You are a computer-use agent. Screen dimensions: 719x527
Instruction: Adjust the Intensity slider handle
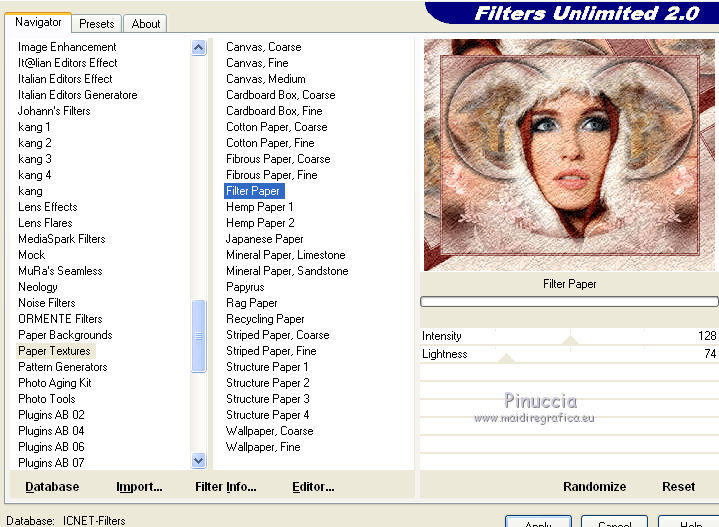[x=570, y=340]
